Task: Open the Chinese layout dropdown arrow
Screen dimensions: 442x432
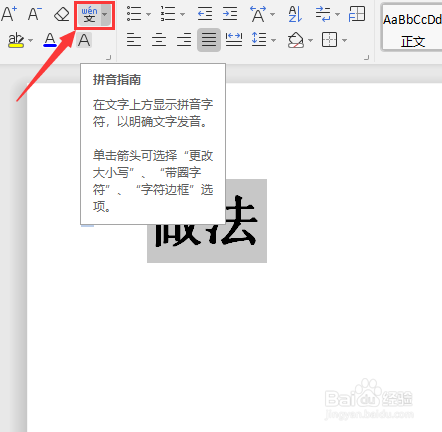Action: pos(273,14)
